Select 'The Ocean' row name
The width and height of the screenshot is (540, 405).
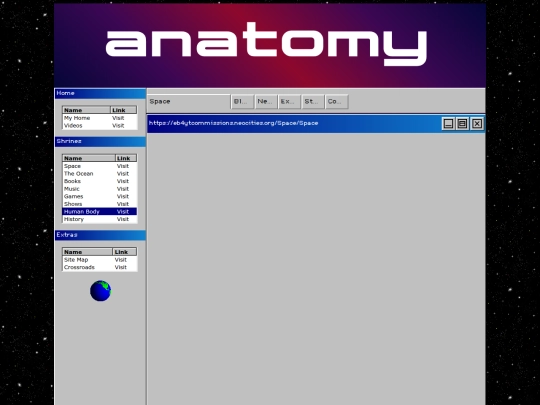(79, 174)
